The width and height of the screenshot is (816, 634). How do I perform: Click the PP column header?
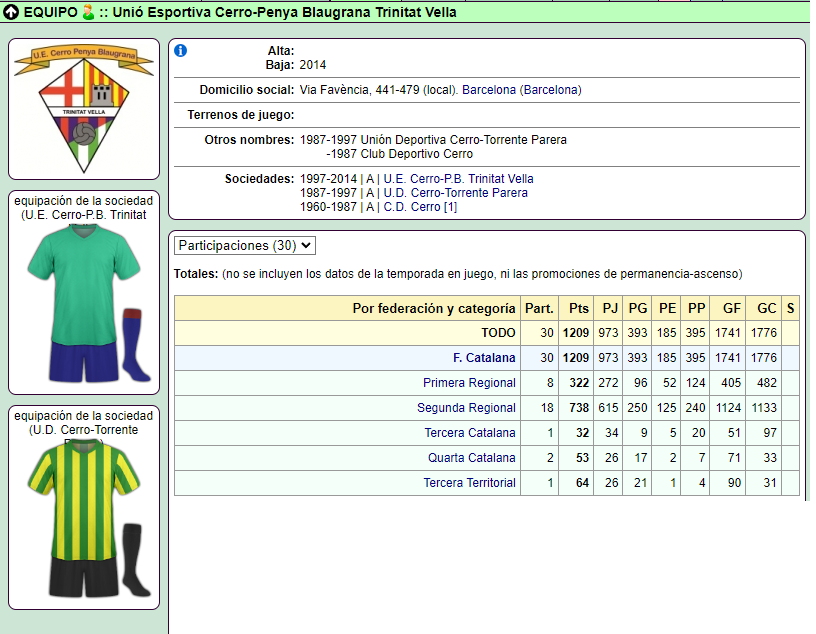[x=697, y=309]
